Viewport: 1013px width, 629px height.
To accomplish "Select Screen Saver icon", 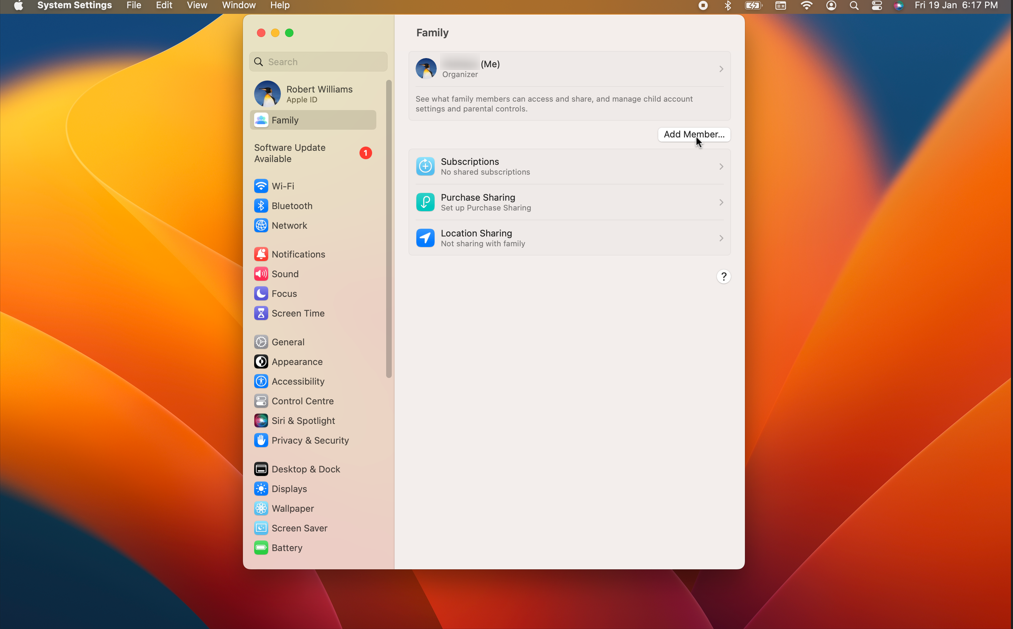I will [261, 528].
